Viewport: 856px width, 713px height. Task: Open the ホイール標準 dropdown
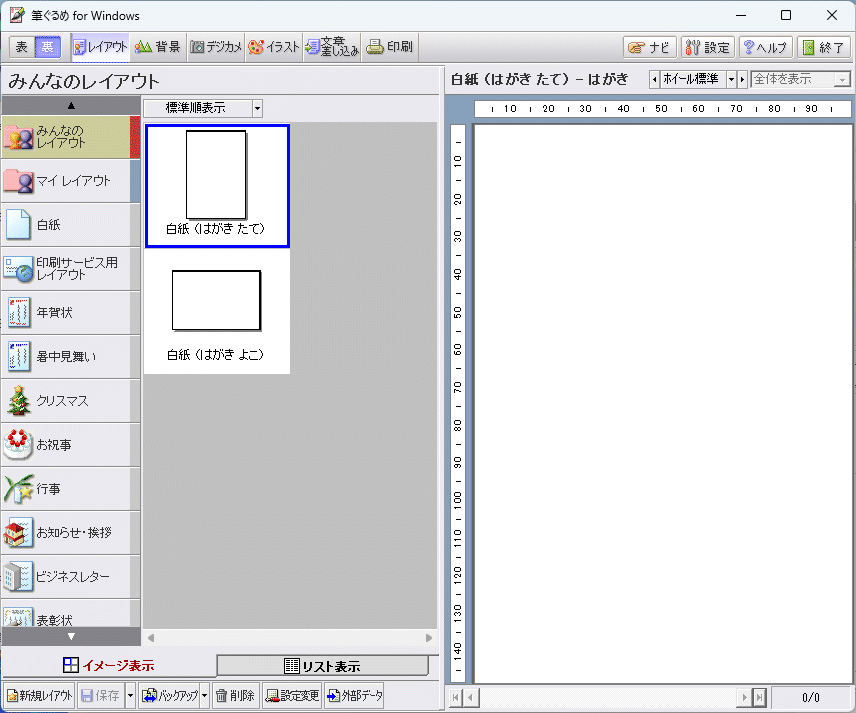tap(731, 80)
